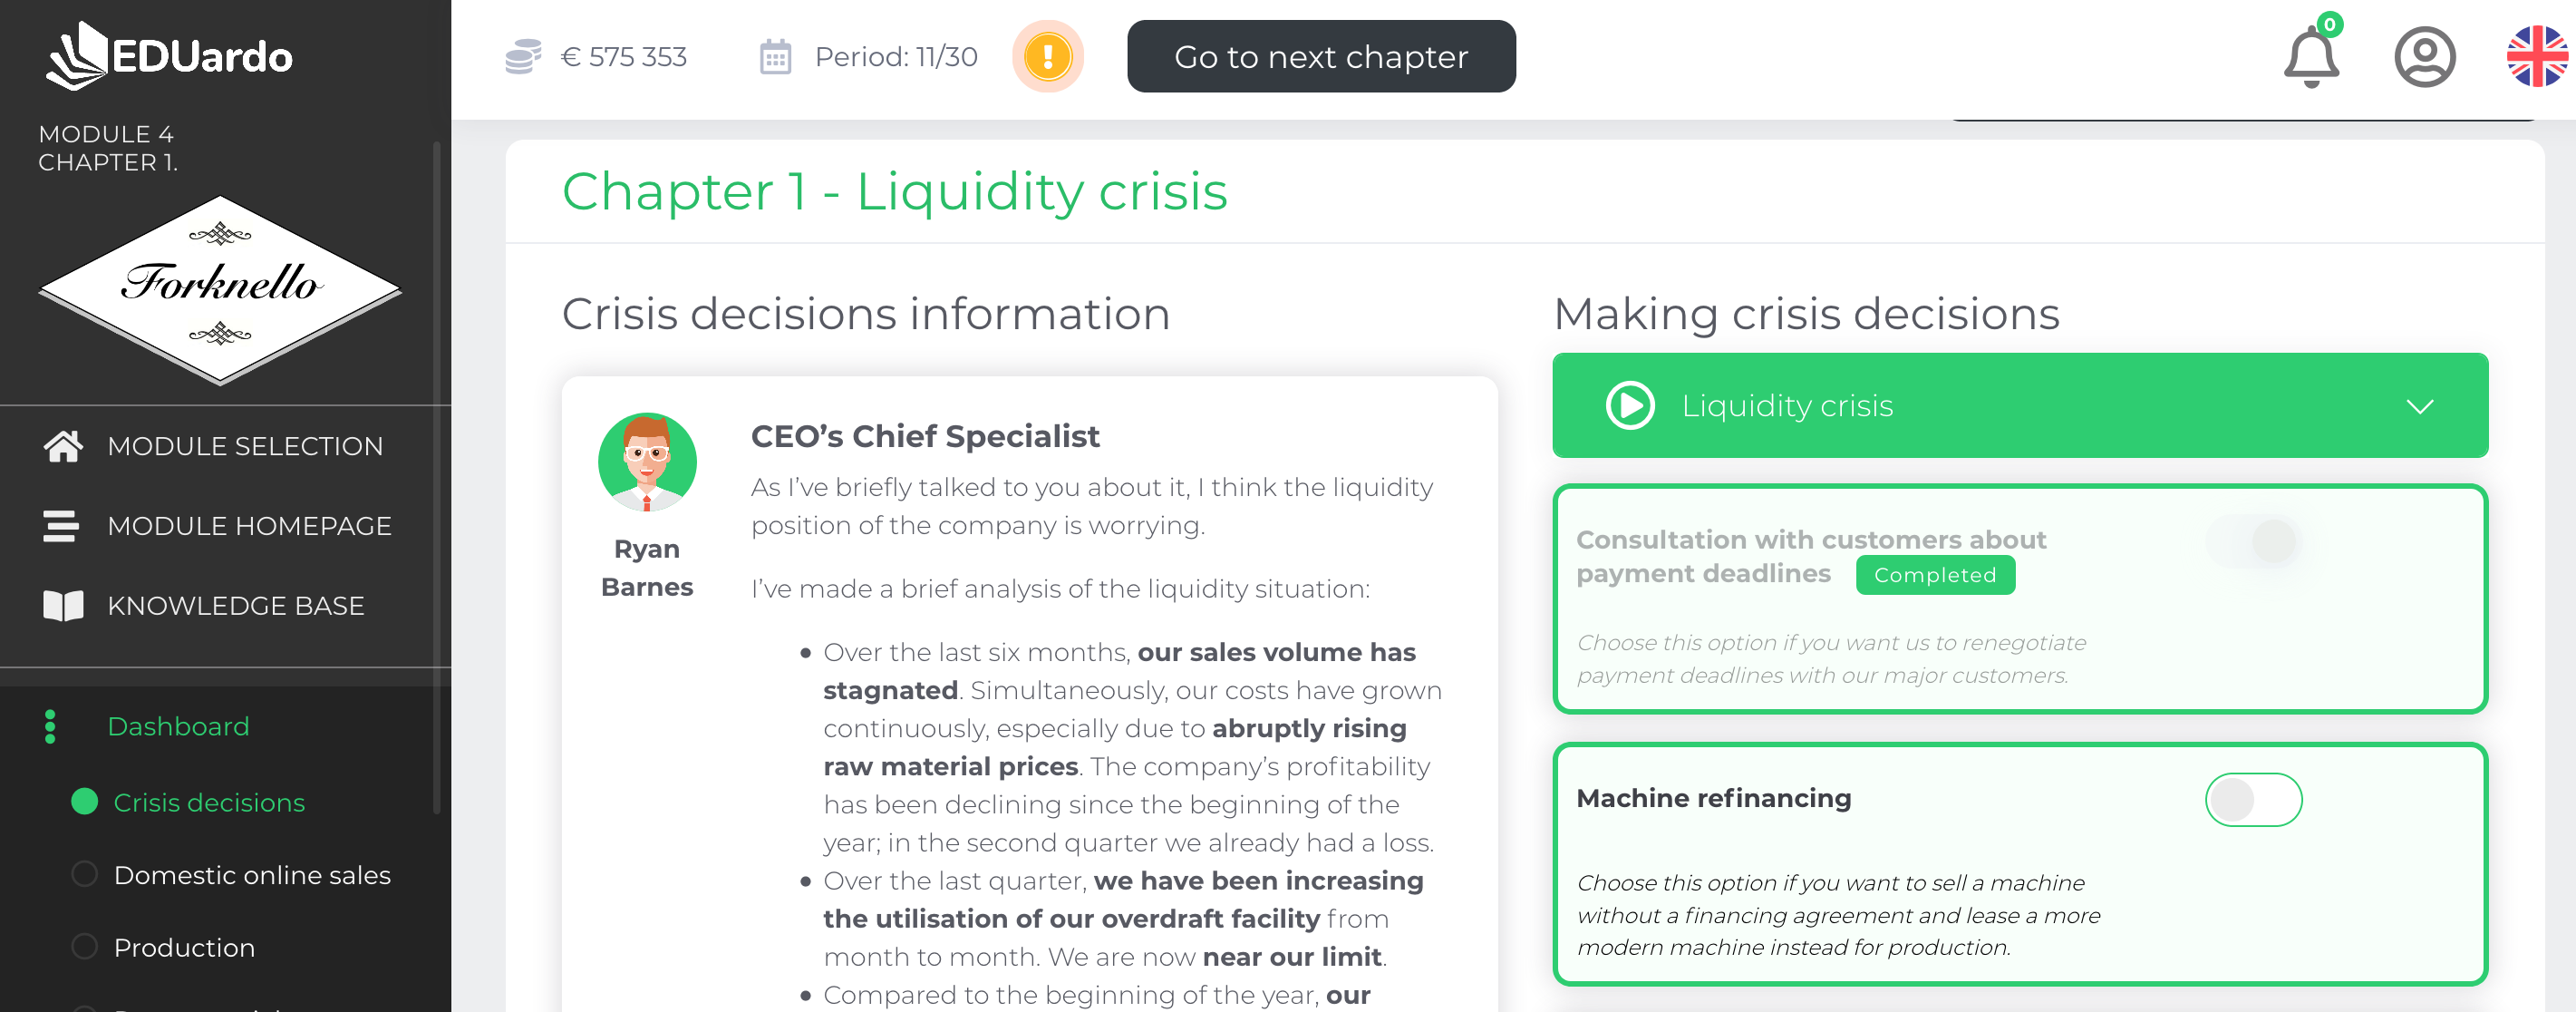Open Production section in sidebar

point(185,947)
